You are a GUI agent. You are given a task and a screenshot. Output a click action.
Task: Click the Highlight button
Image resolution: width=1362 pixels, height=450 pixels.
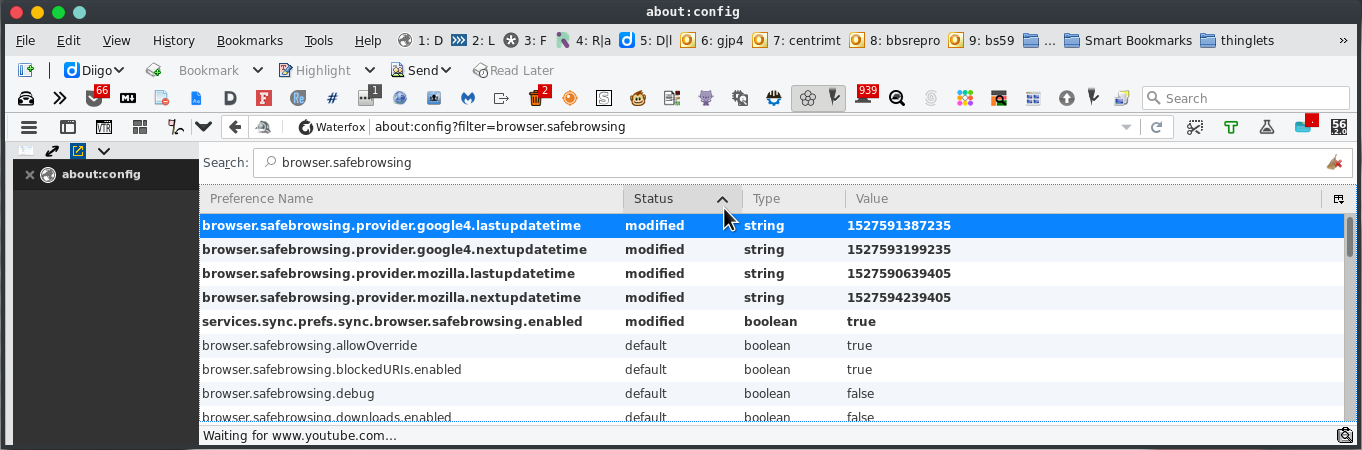[x=314, y=70]
